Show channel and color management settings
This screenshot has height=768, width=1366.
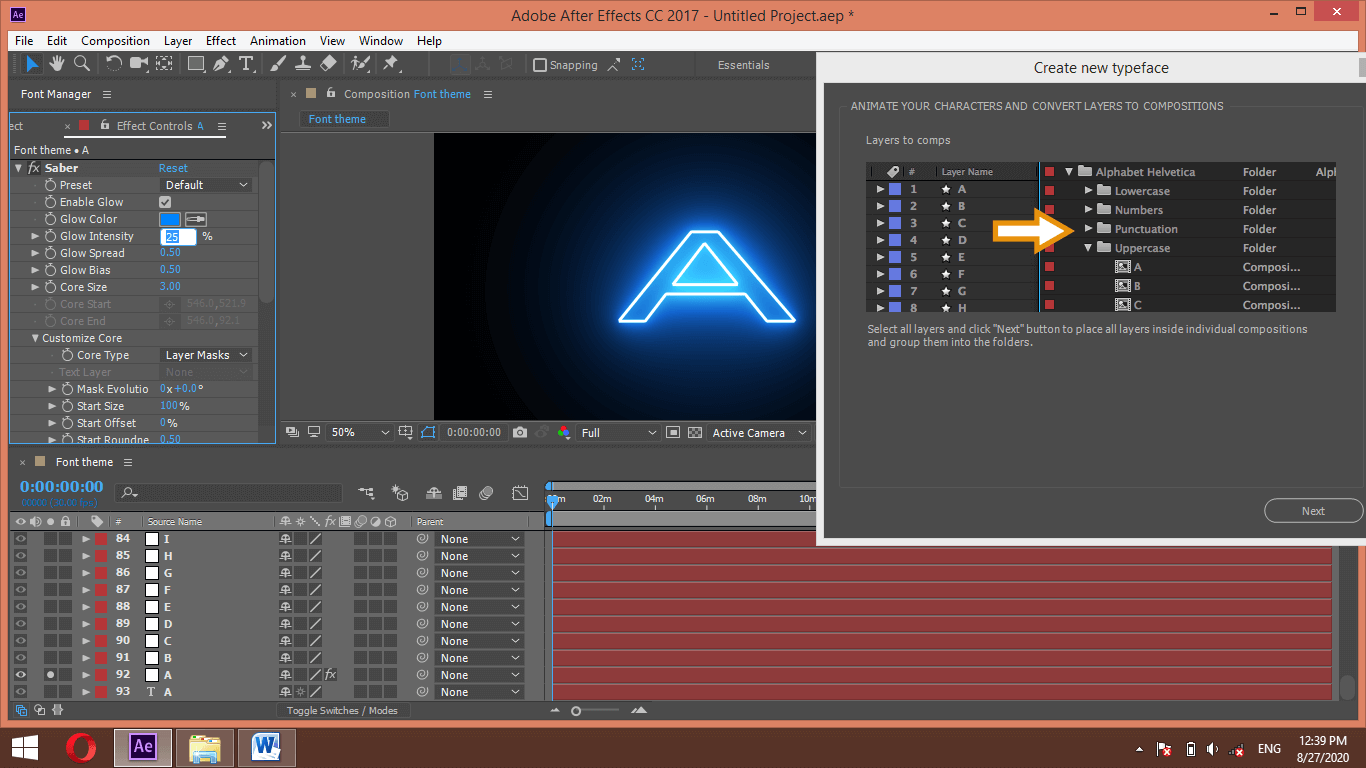[x=563, y=432]
